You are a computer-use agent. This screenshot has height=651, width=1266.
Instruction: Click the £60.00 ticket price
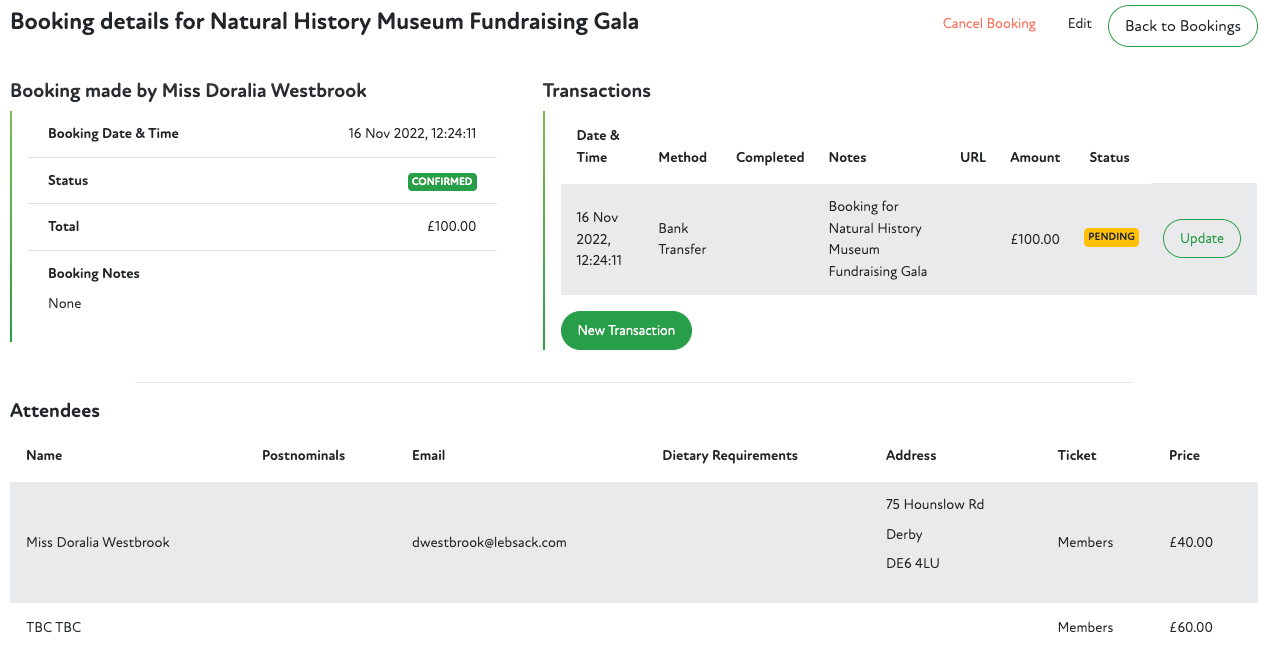[x=1190, y=628]
